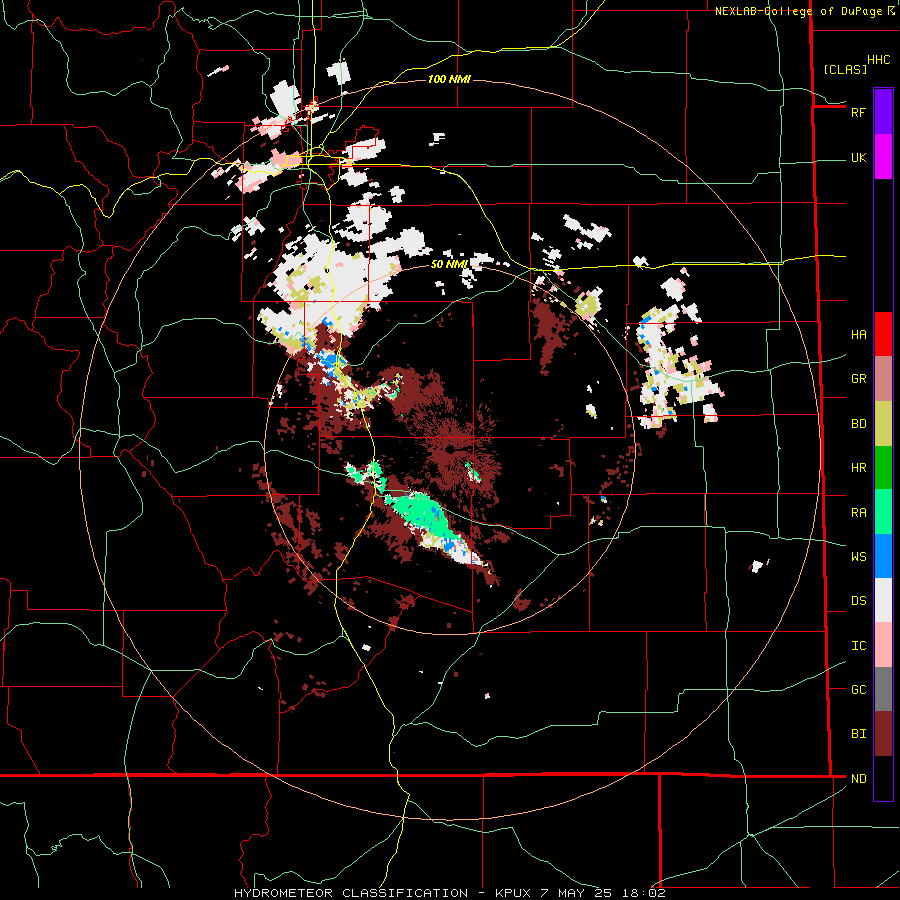
Task: Click the KPUX radar site identifier
Action: pyautogui.click(x=513, y=893)
